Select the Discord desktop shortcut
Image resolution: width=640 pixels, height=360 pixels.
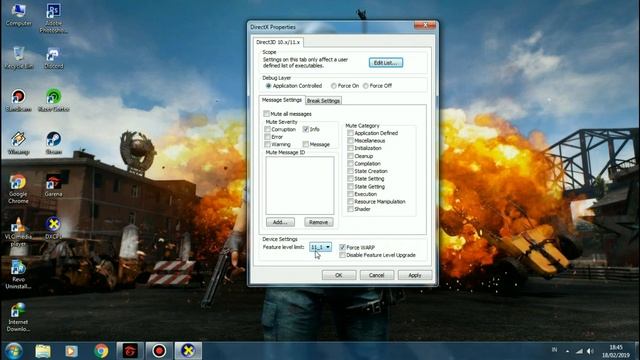[x=53, y=58]
